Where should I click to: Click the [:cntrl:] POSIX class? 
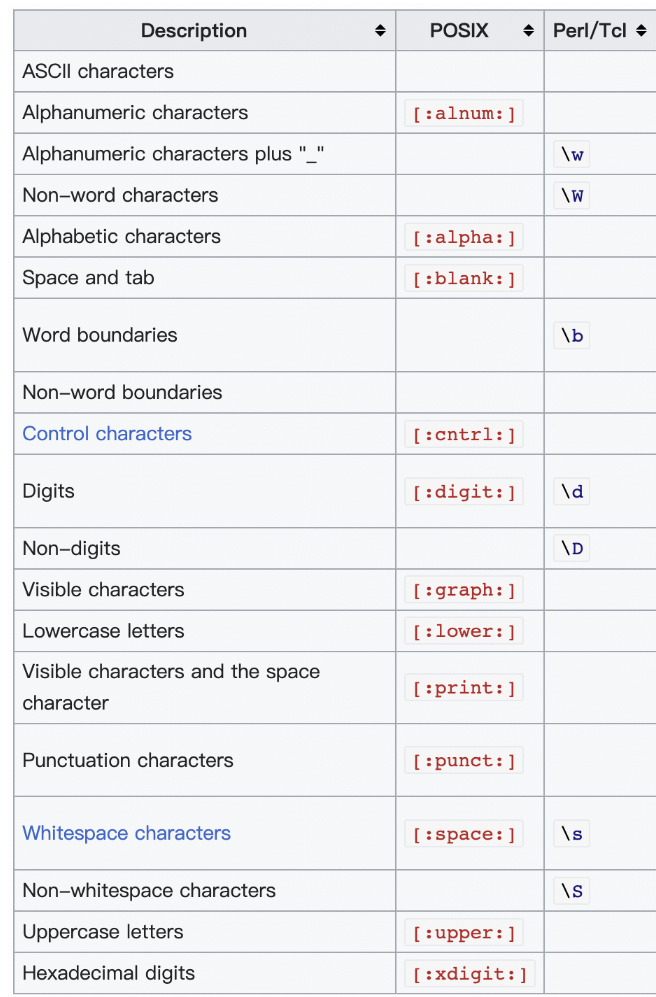464,434
